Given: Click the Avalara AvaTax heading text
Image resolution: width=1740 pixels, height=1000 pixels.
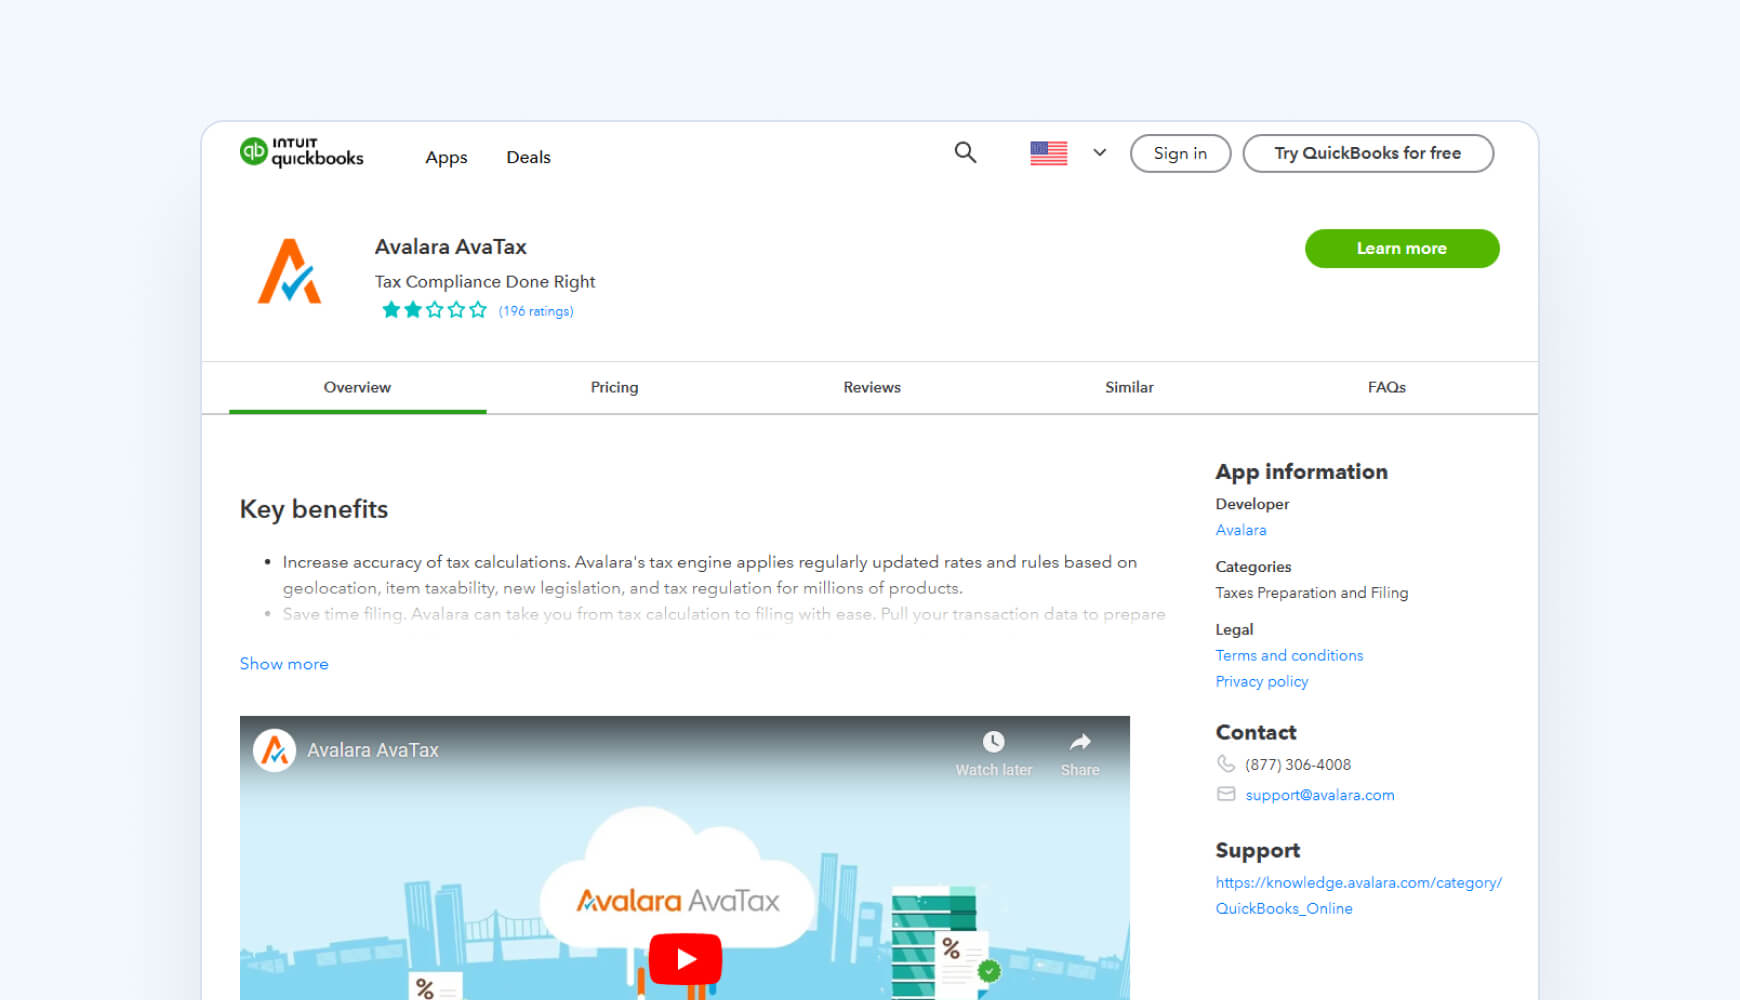Looking at the screenshot, I should tap(450, 247).
